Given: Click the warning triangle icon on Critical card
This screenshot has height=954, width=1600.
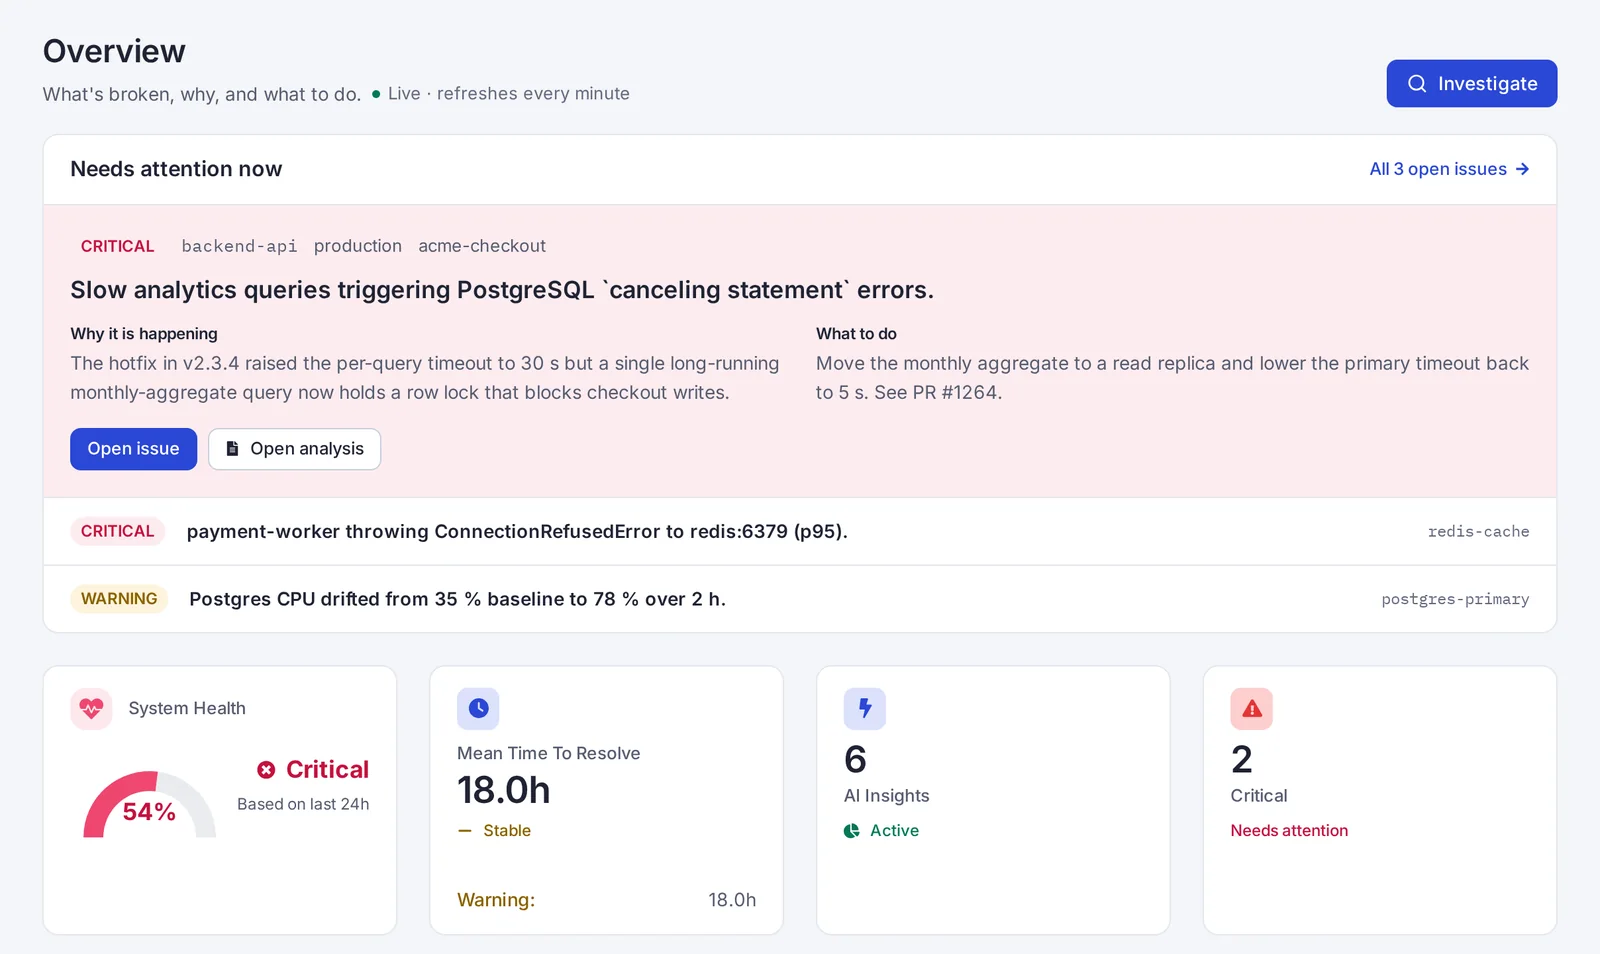Looking at the screenshot, I should (1251, 709).
